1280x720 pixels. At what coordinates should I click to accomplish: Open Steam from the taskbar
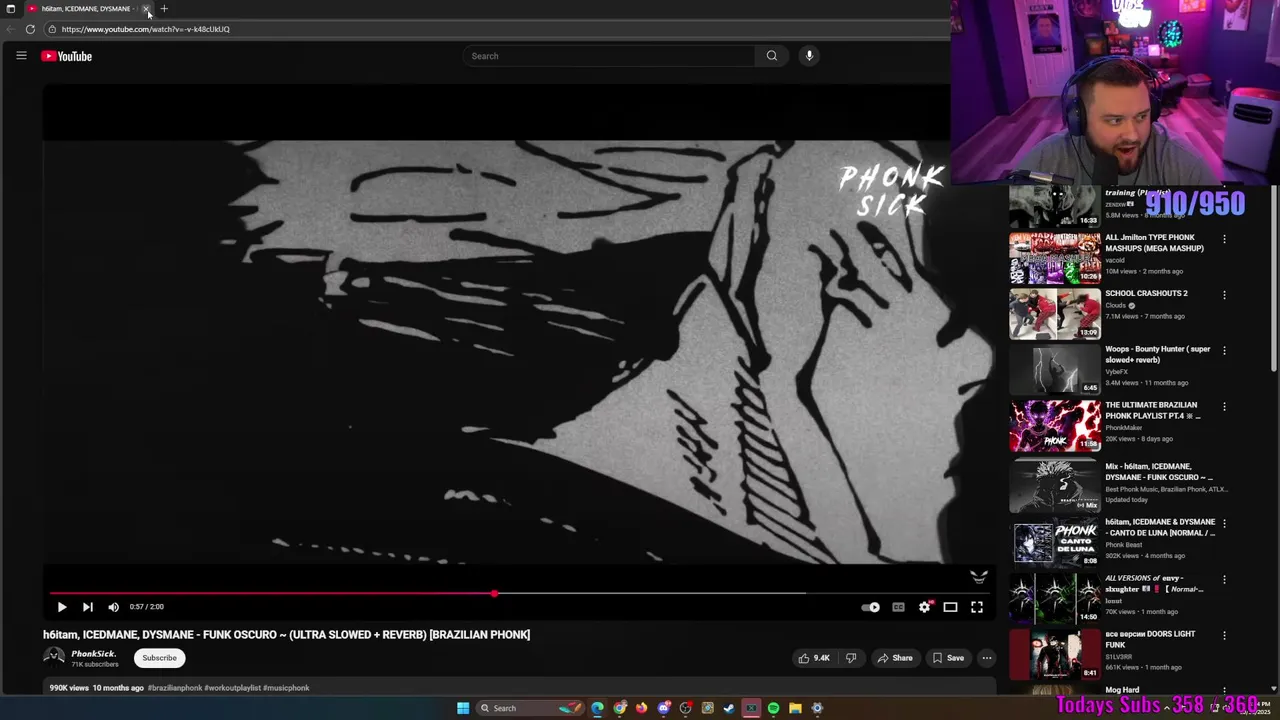click(x=729, y=708)
